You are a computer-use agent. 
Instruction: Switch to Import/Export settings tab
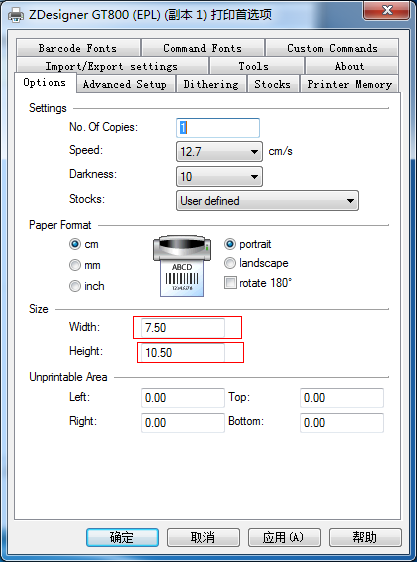[x=112, y=66]
